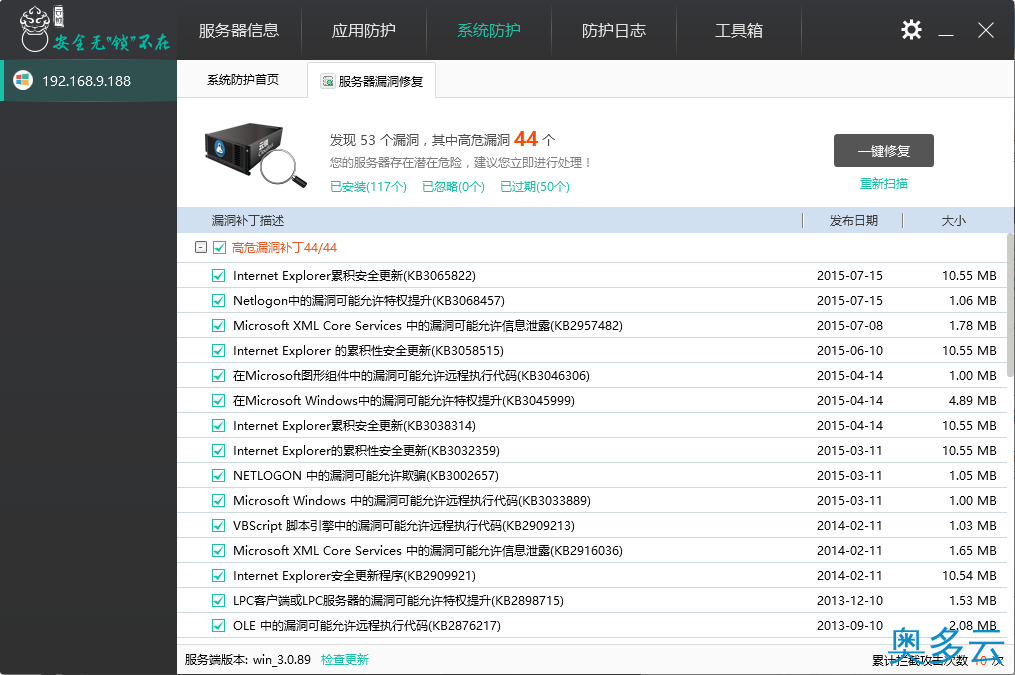The image size is (1015, 675).
Task: Sort by 大小 column header
Action: [953, 221]
